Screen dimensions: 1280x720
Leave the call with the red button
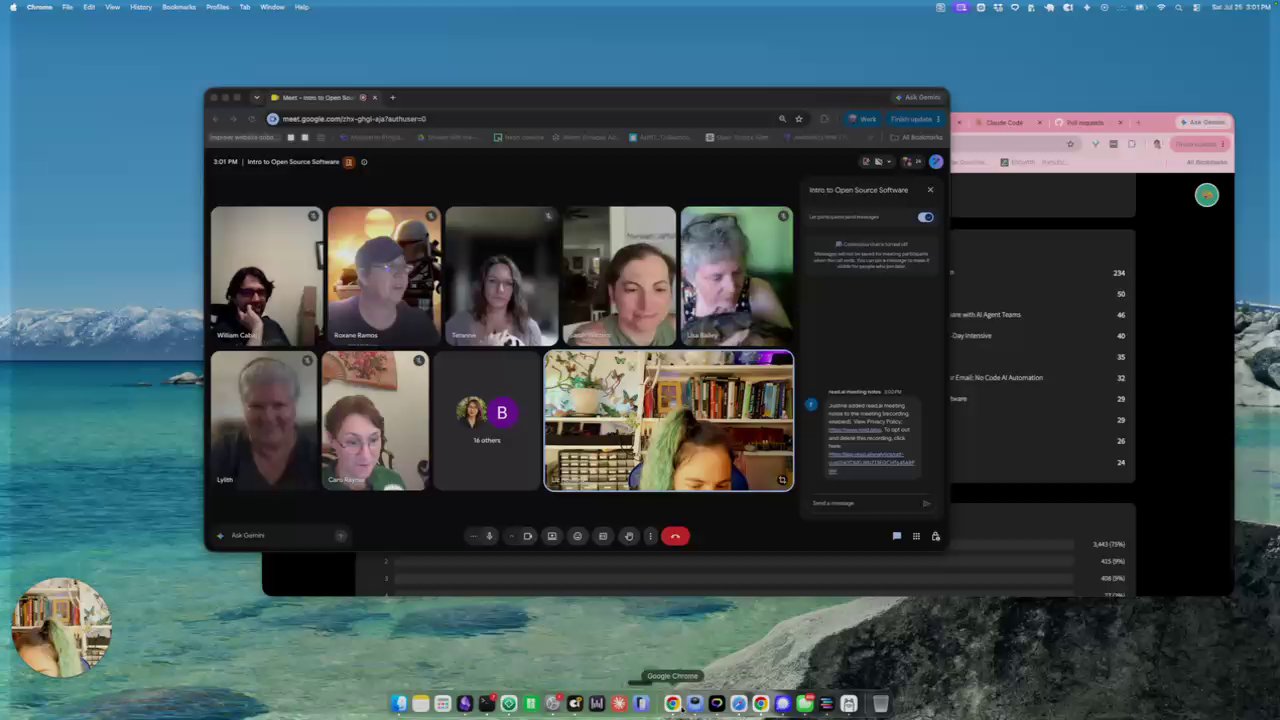675,536
